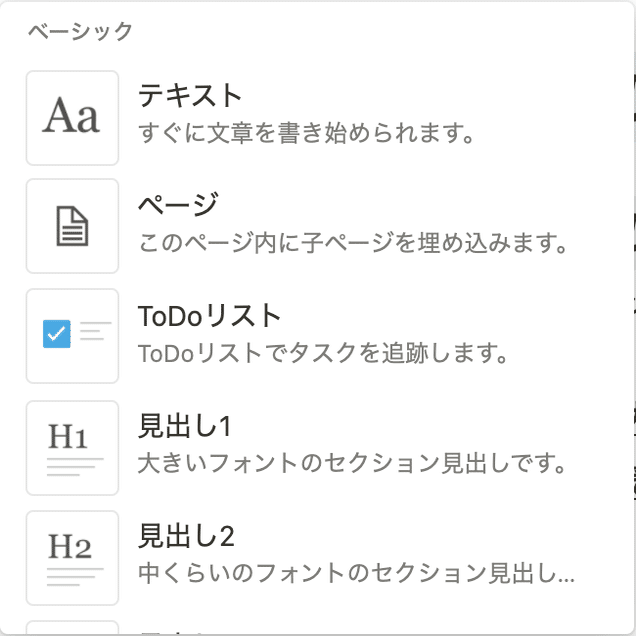Insert a 見出し2 heading block
The height and width of the screenshot is (636, 636).
(186, 537)
